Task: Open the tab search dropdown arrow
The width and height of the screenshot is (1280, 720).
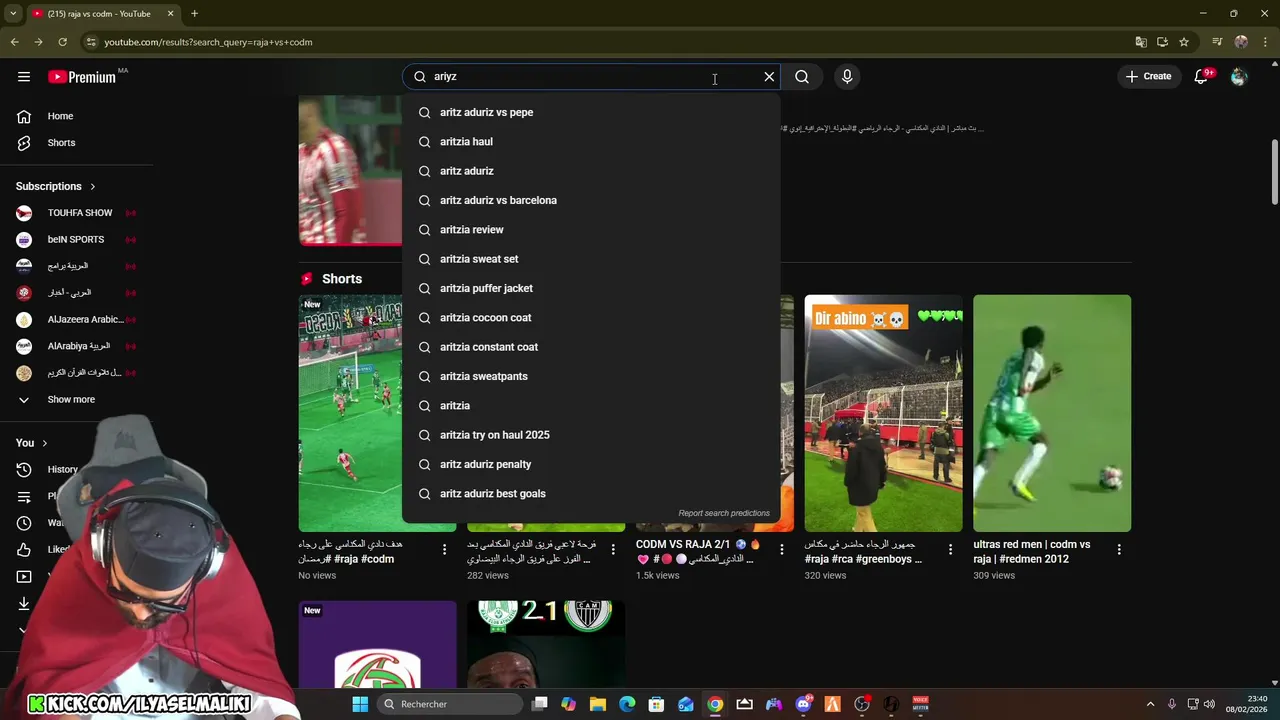Action: 13,13
